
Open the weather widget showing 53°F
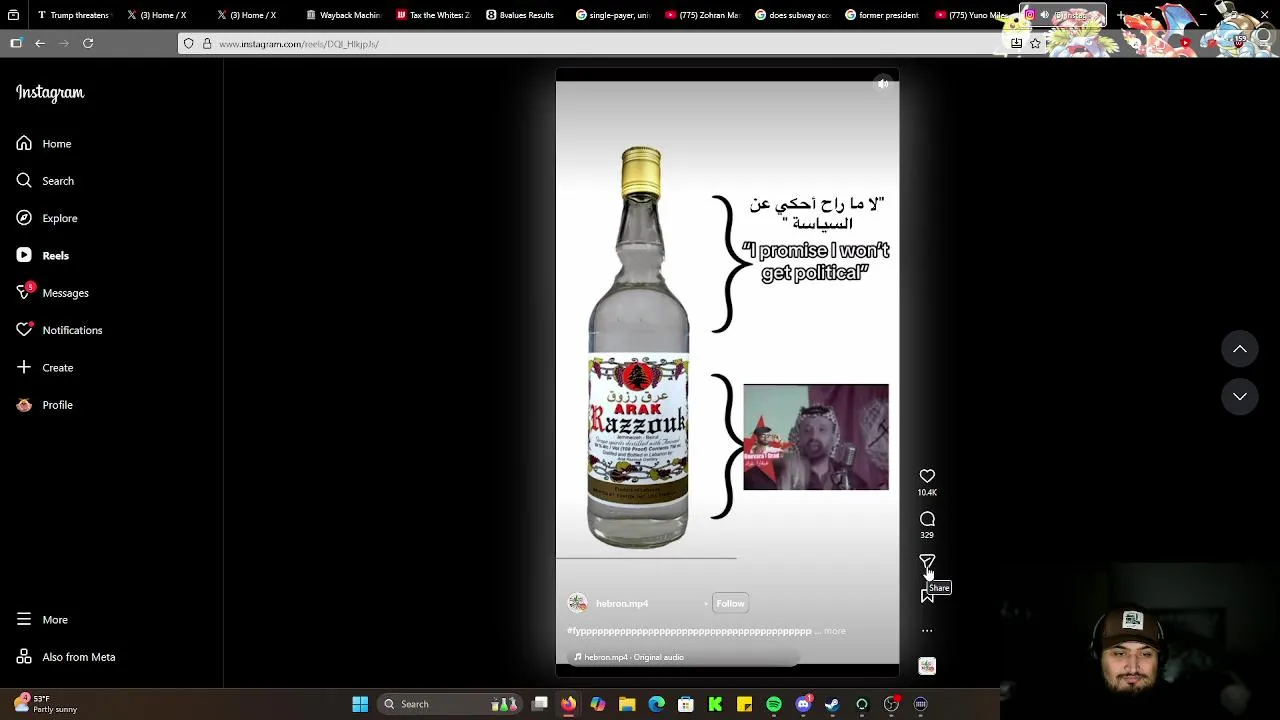pos(45,704)
